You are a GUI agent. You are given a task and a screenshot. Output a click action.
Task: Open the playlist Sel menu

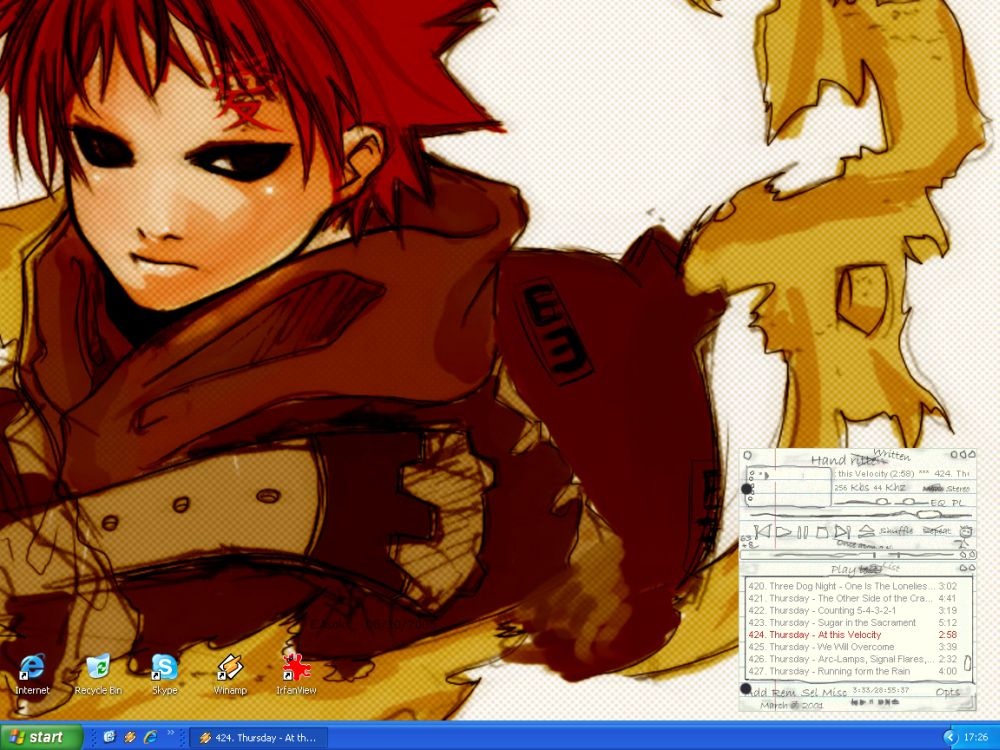pos(809,693)
